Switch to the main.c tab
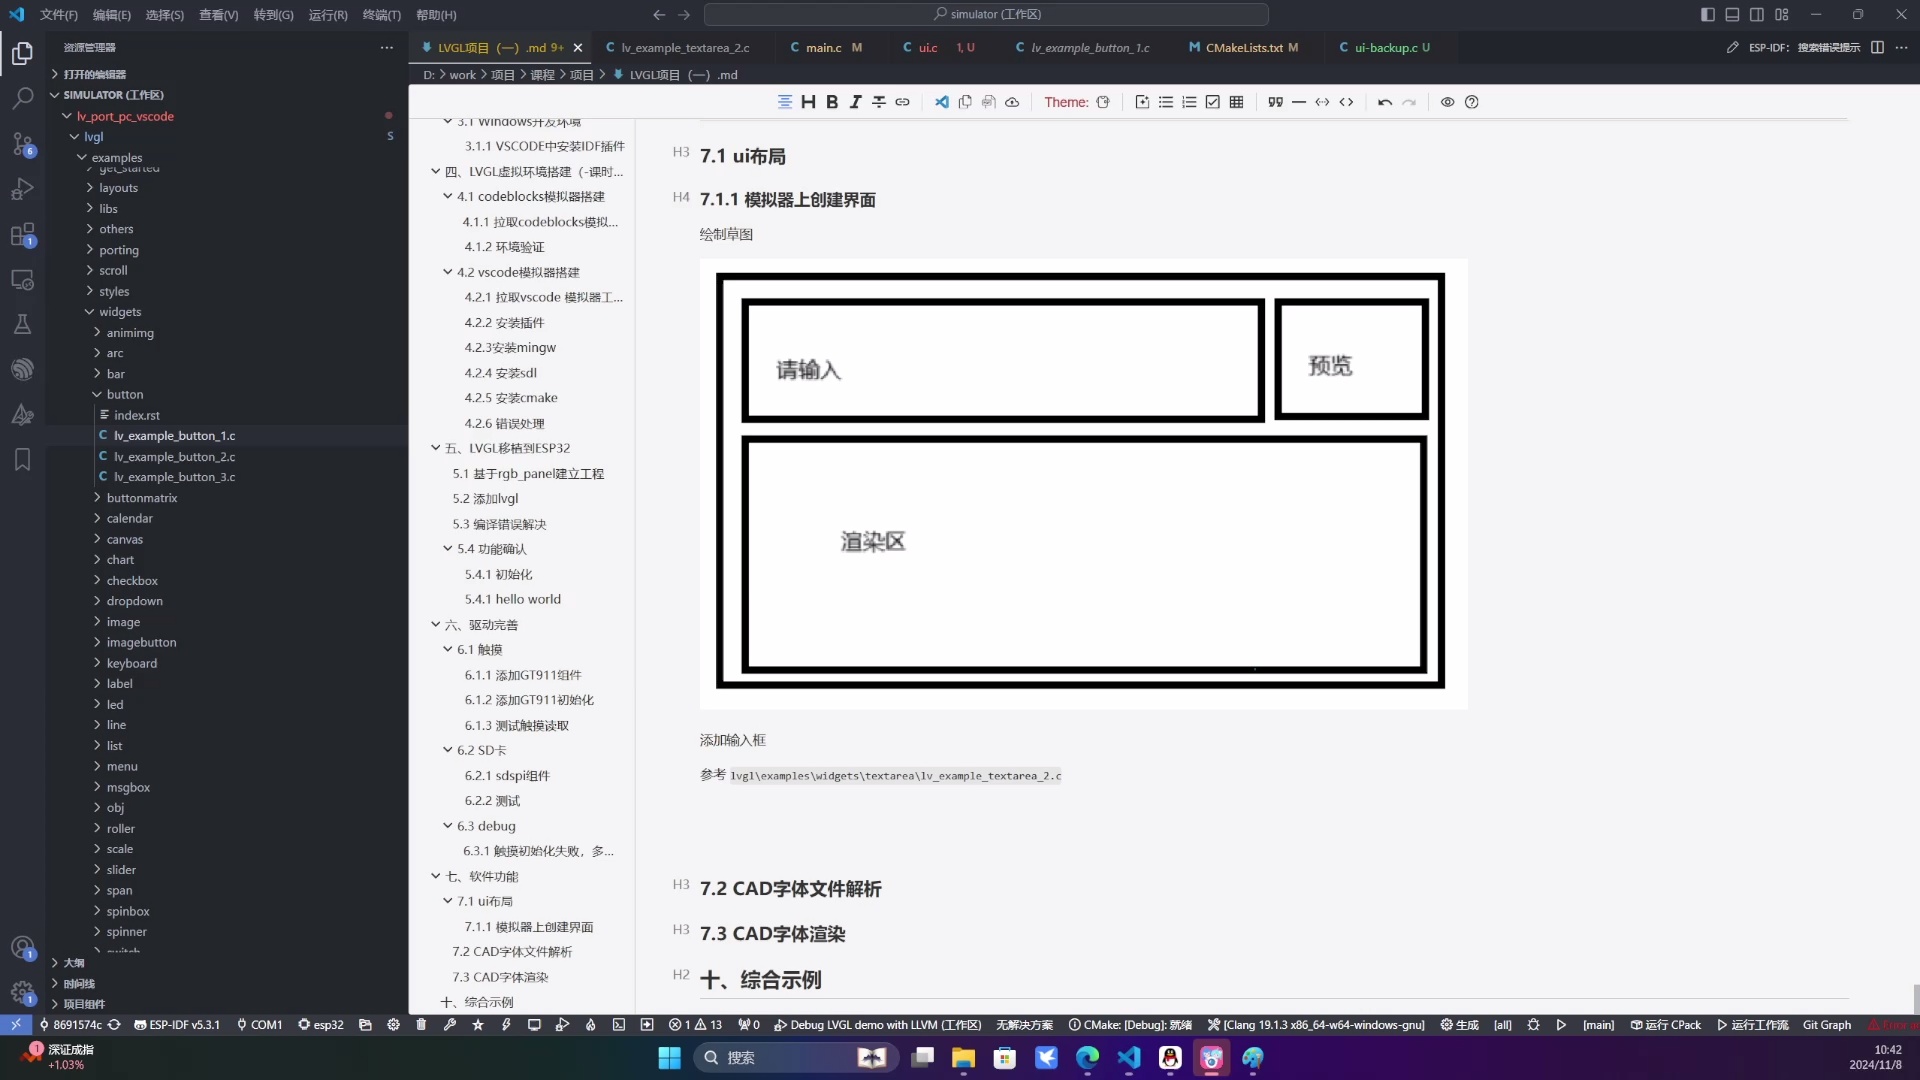1920x1080 pixels. tap(825, 47)
